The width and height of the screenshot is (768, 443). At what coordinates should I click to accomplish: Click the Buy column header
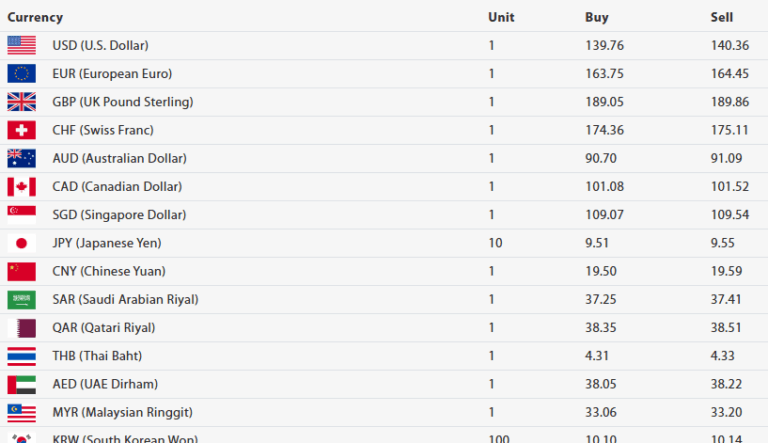pos(596,17)
